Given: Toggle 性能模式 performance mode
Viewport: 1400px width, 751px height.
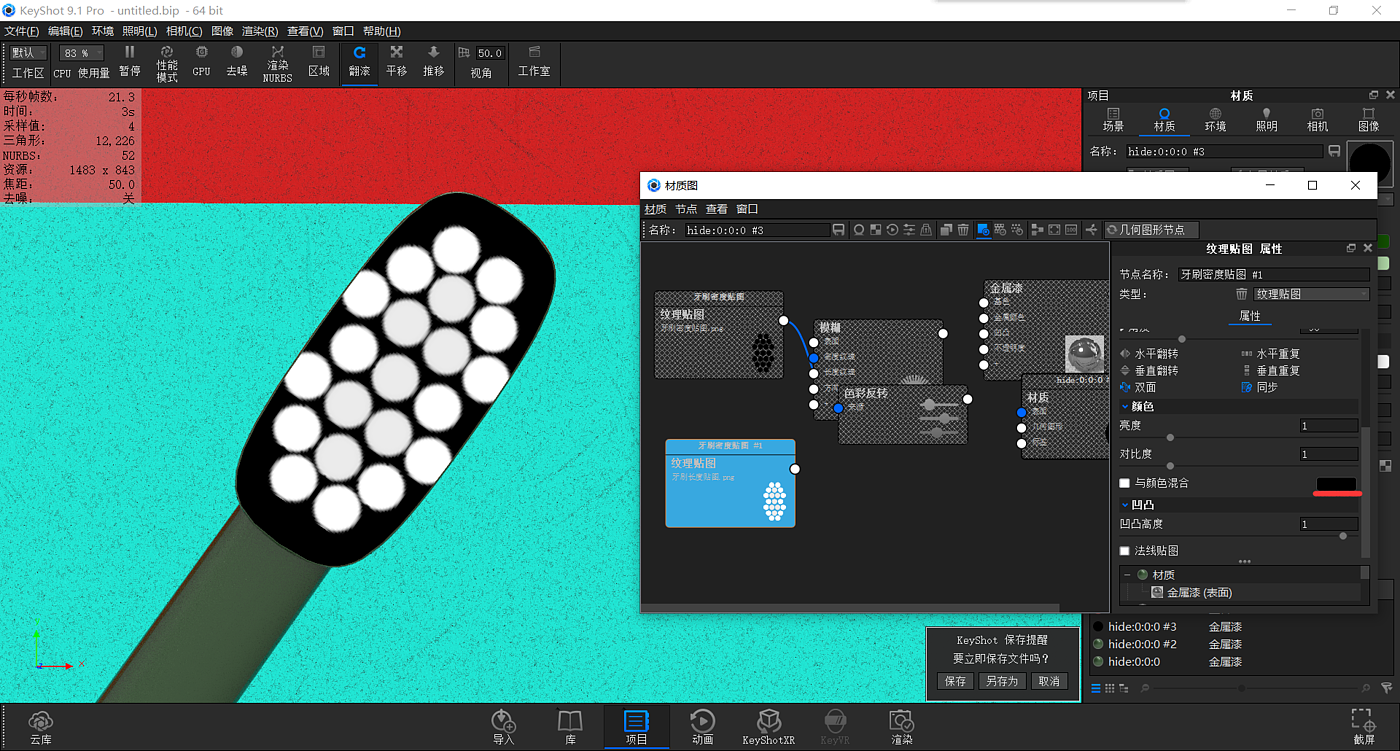Looking at the screenshot, I should pyautogui.click(x=167, y=63).
